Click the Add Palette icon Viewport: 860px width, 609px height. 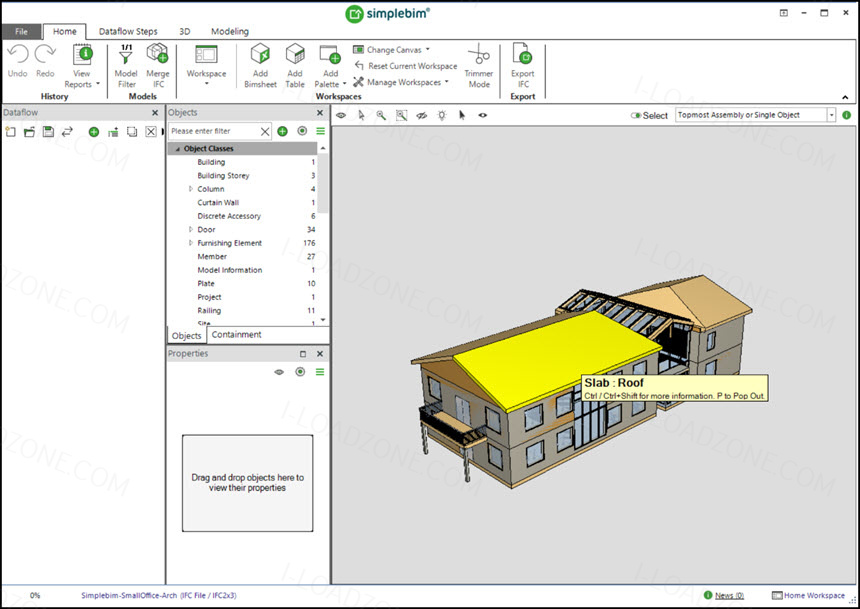click(330, 55)
